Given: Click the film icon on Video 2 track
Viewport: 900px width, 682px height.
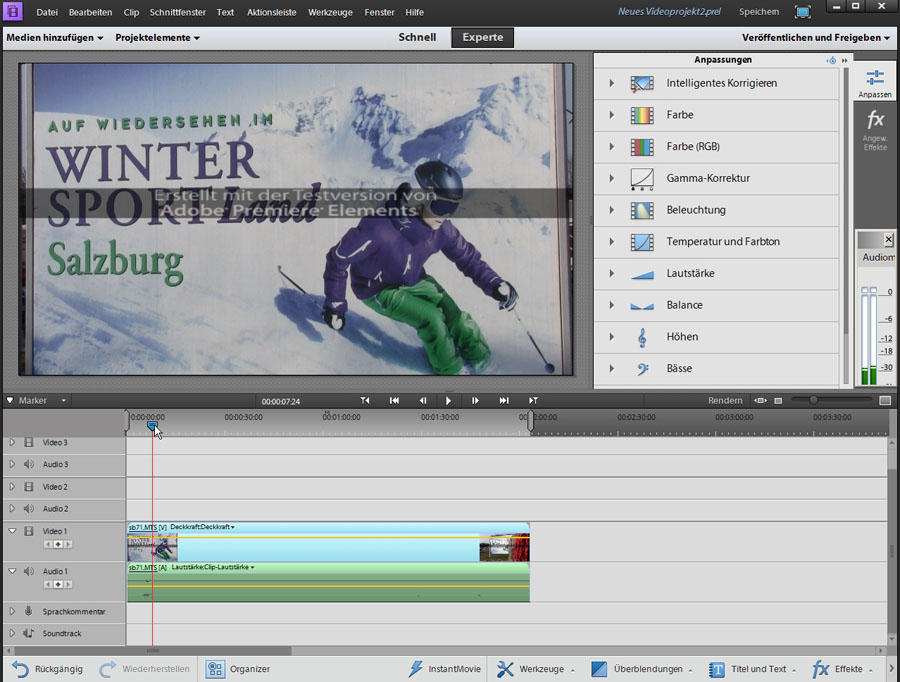Looking at the screenshot, I should coord(28,486).
